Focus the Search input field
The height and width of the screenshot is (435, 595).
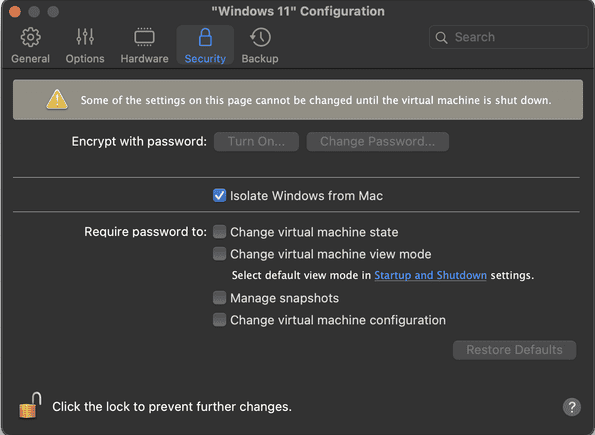point(508,37)
